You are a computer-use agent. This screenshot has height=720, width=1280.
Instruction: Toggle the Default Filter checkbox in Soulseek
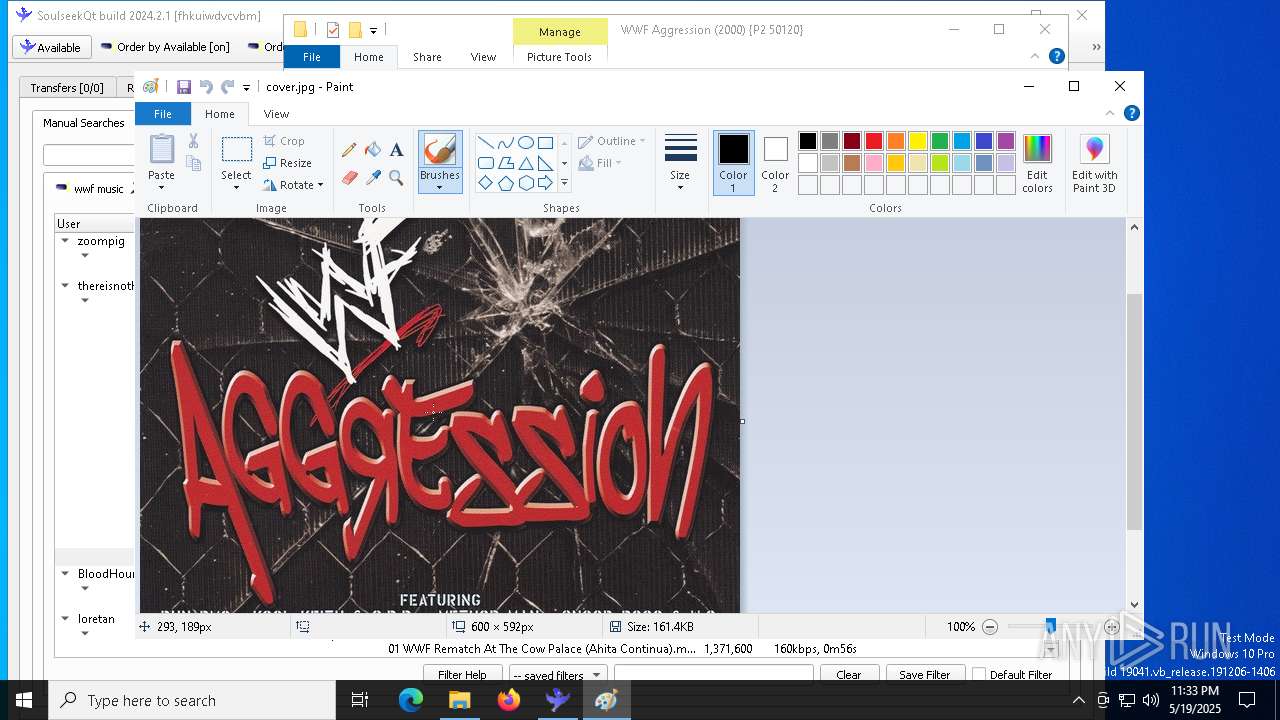979,675
